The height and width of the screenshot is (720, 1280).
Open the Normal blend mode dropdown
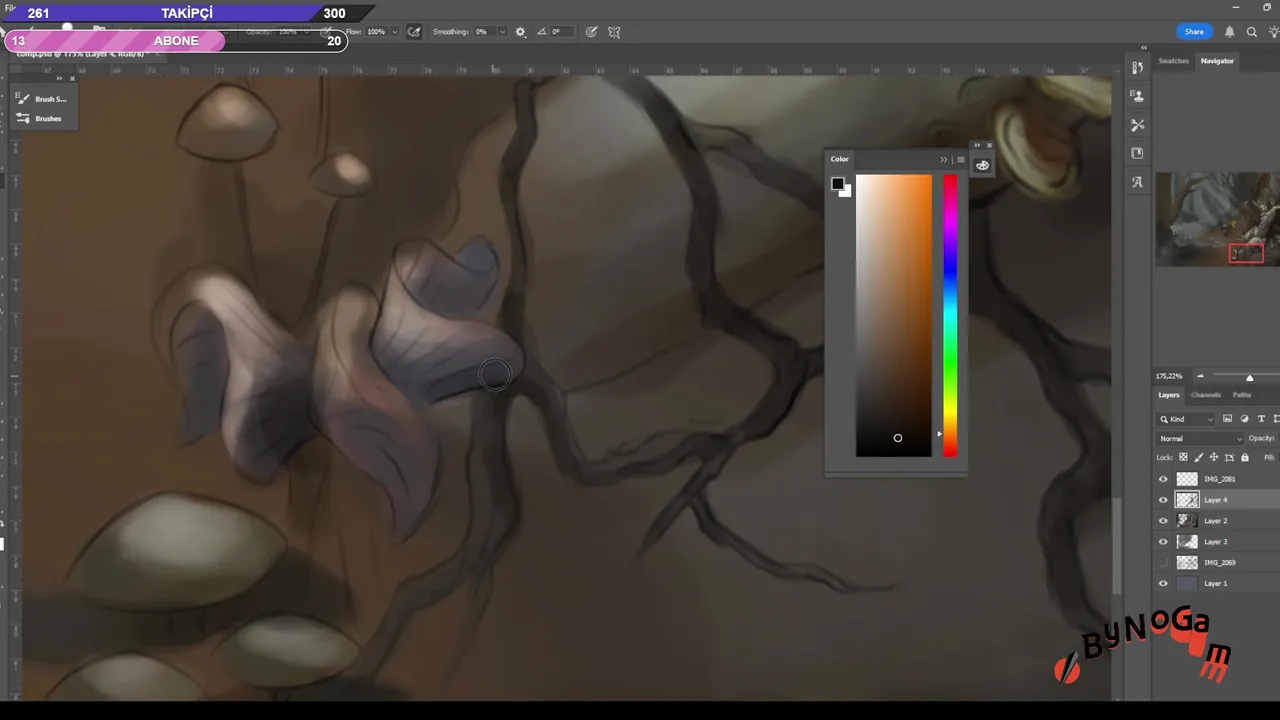click(1200, 438)
